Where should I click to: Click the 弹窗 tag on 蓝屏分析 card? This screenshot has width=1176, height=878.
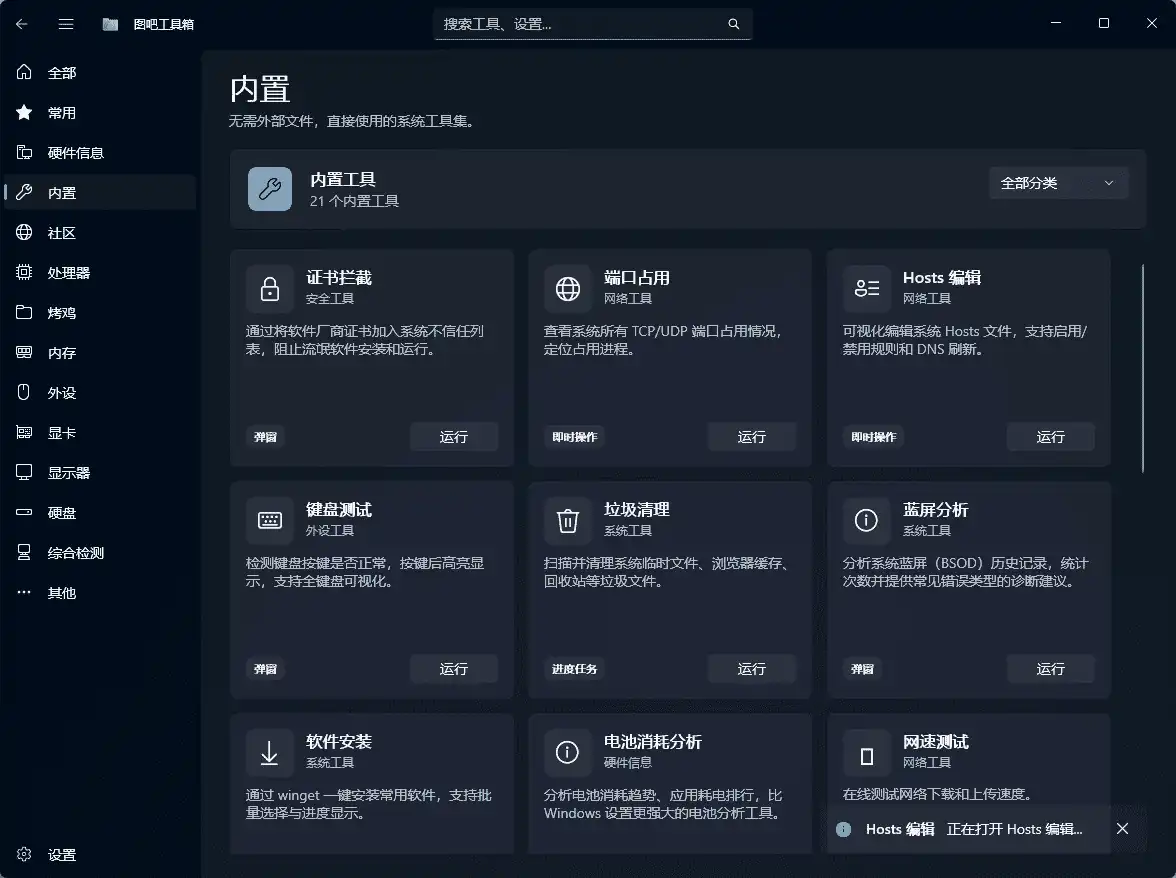pos(862,668)
